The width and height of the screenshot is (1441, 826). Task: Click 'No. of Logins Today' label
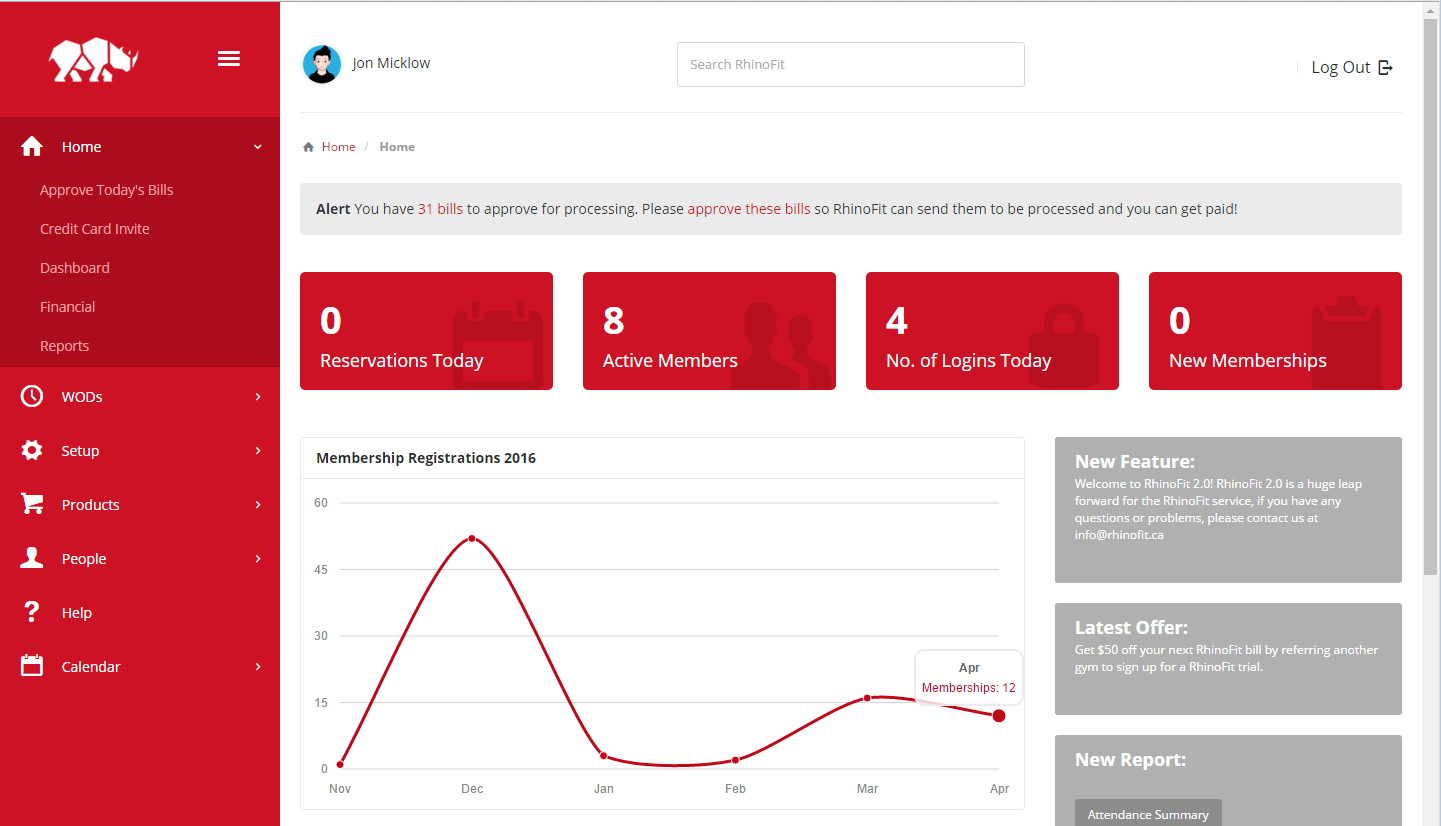(969, 361)
